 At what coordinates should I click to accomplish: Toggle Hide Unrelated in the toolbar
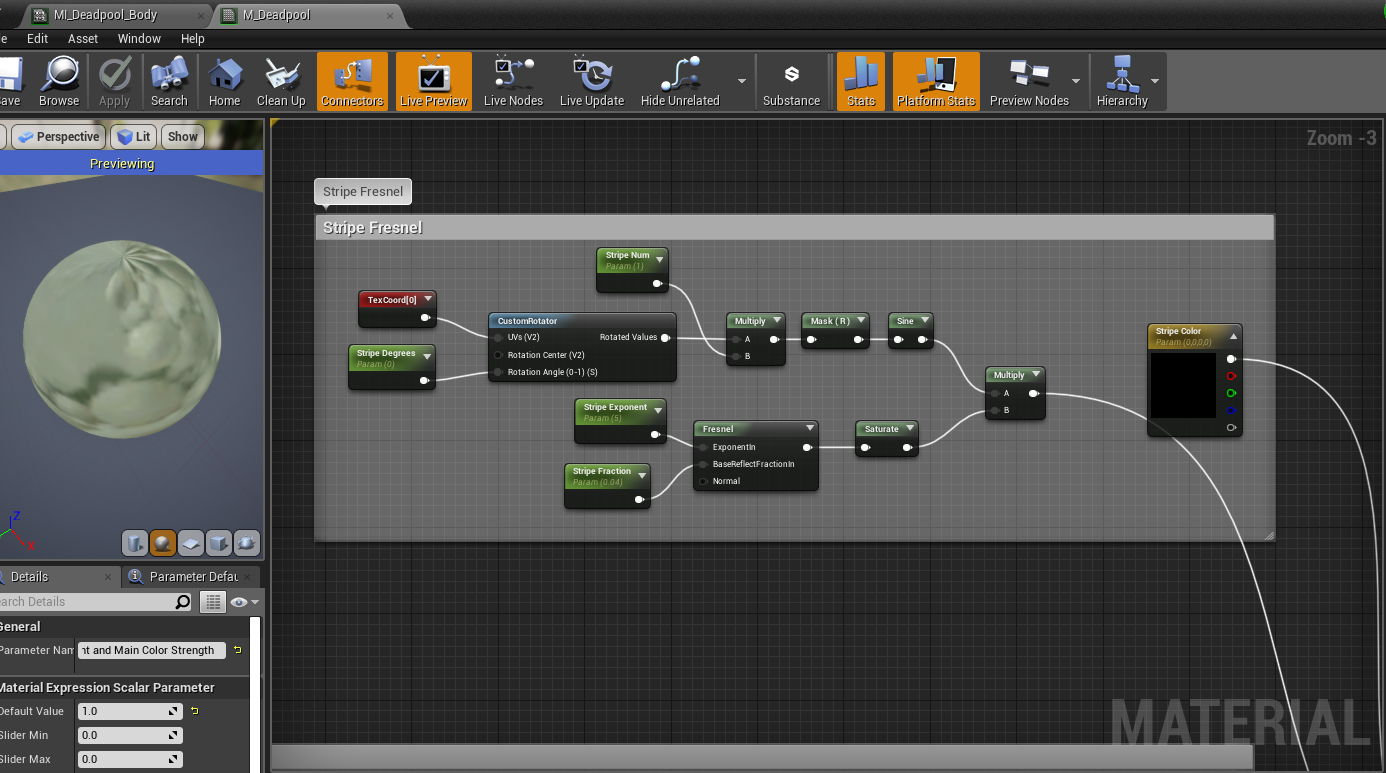tap(680, 81)
